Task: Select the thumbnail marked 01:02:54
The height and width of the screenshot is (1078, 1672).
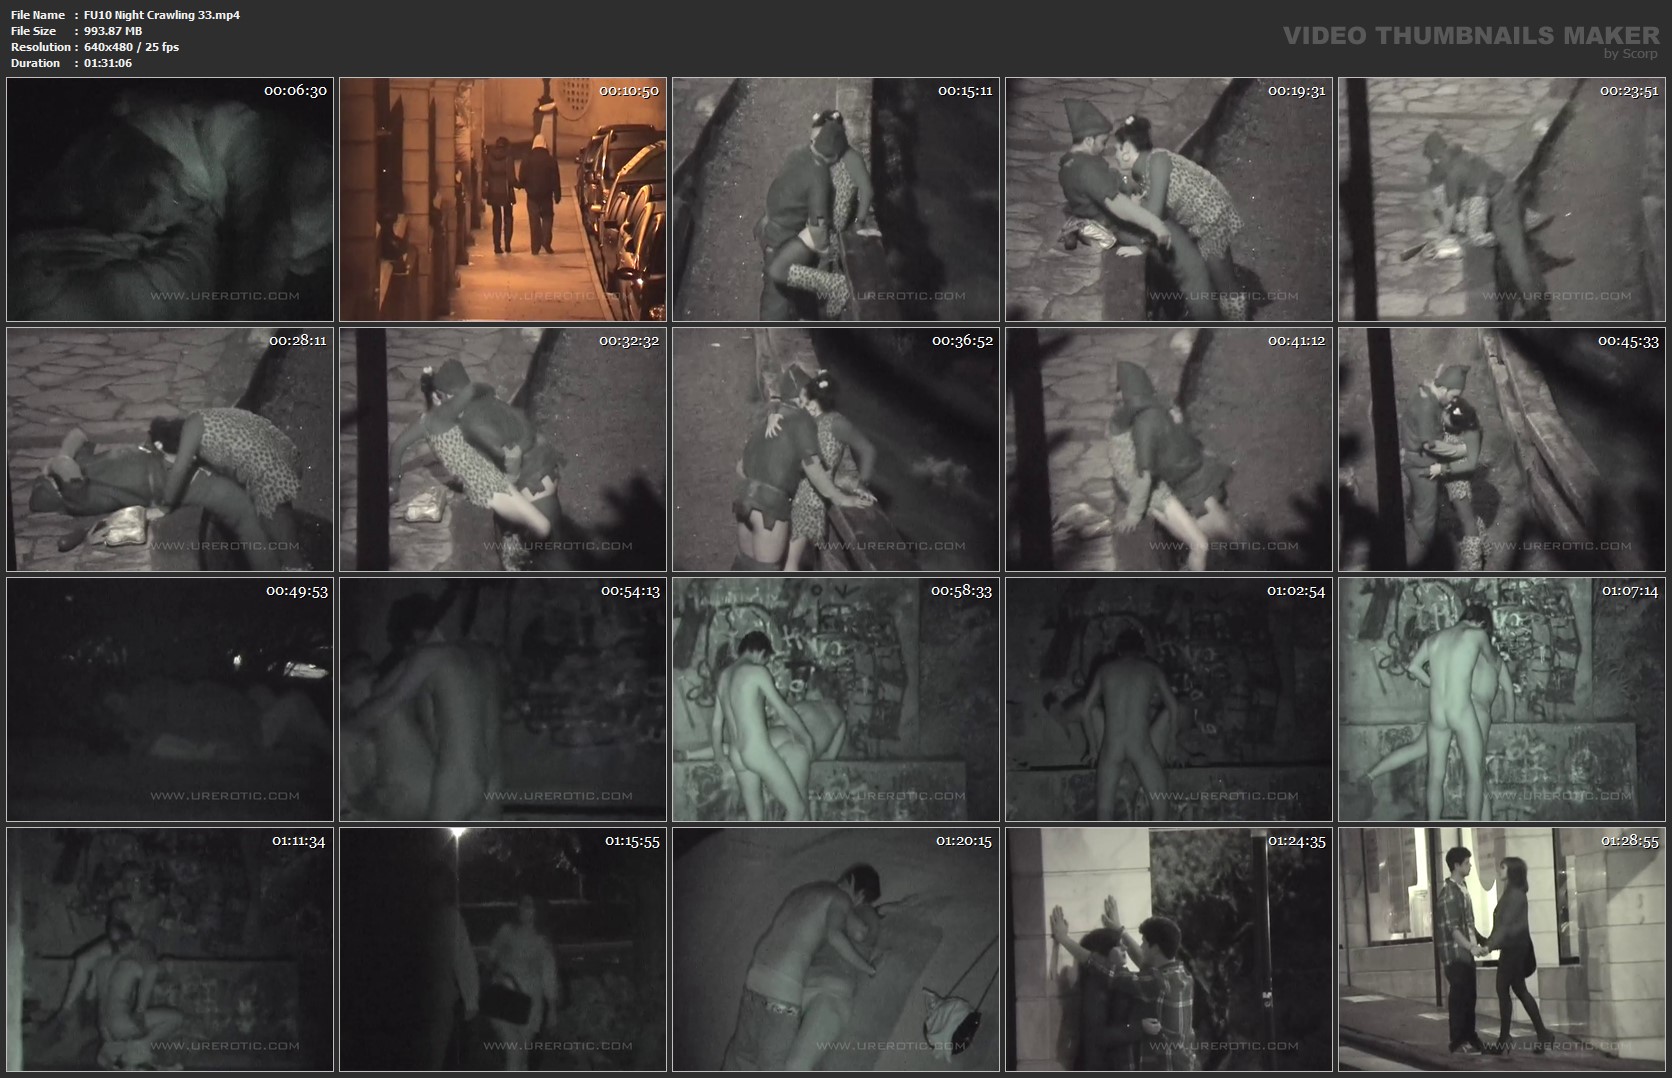Action: click(1169, 699)
